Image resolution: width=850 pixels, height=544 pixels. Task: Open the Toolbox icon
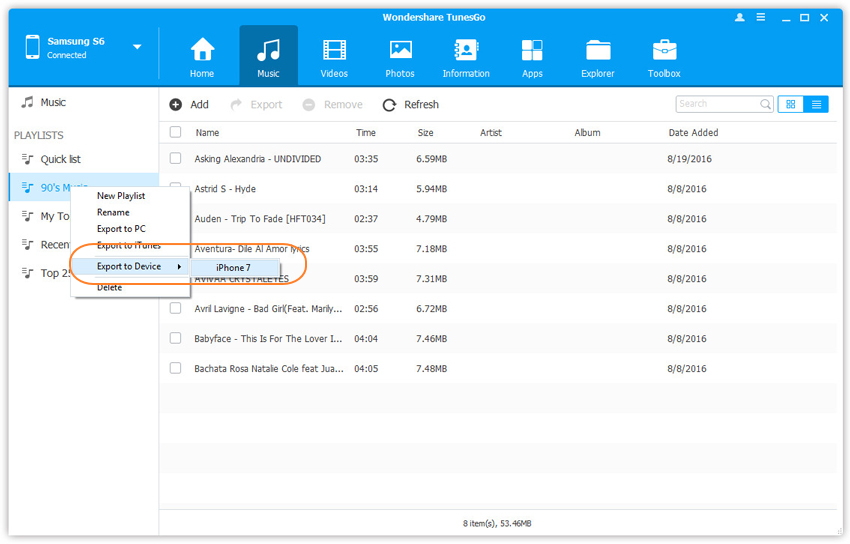tap(664, 51)
